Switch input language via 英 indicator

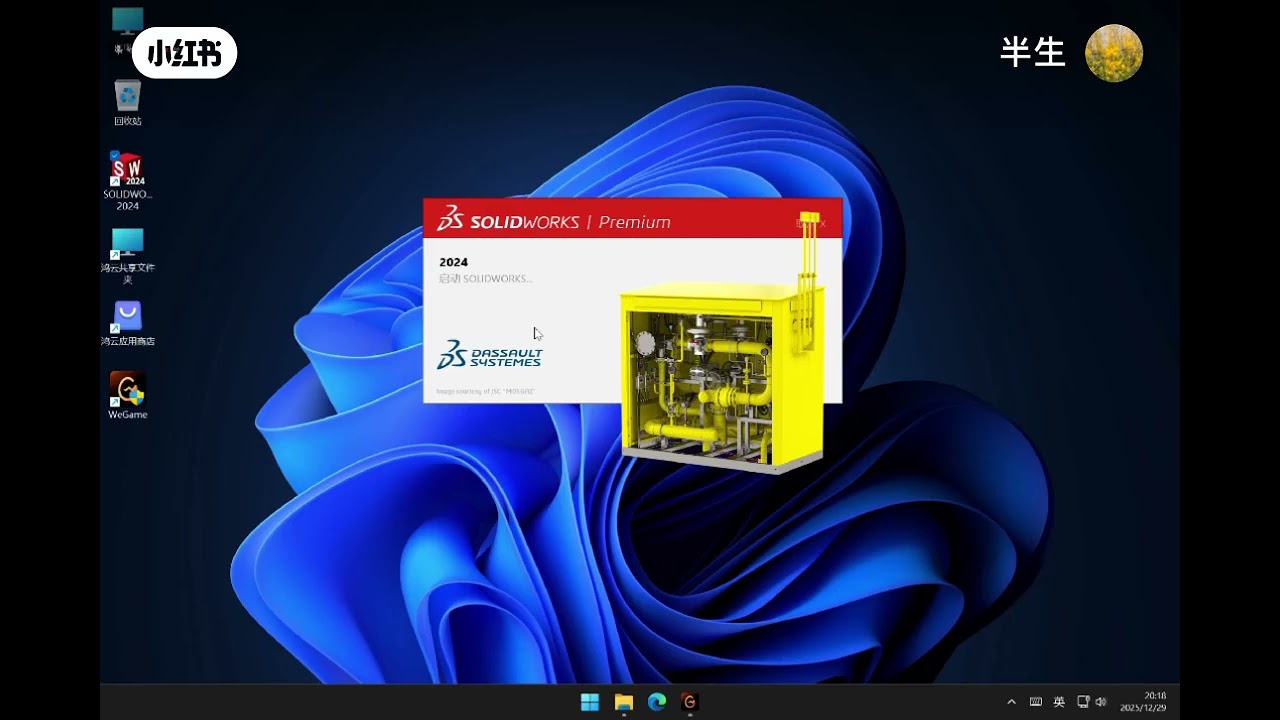[1059, 702]
